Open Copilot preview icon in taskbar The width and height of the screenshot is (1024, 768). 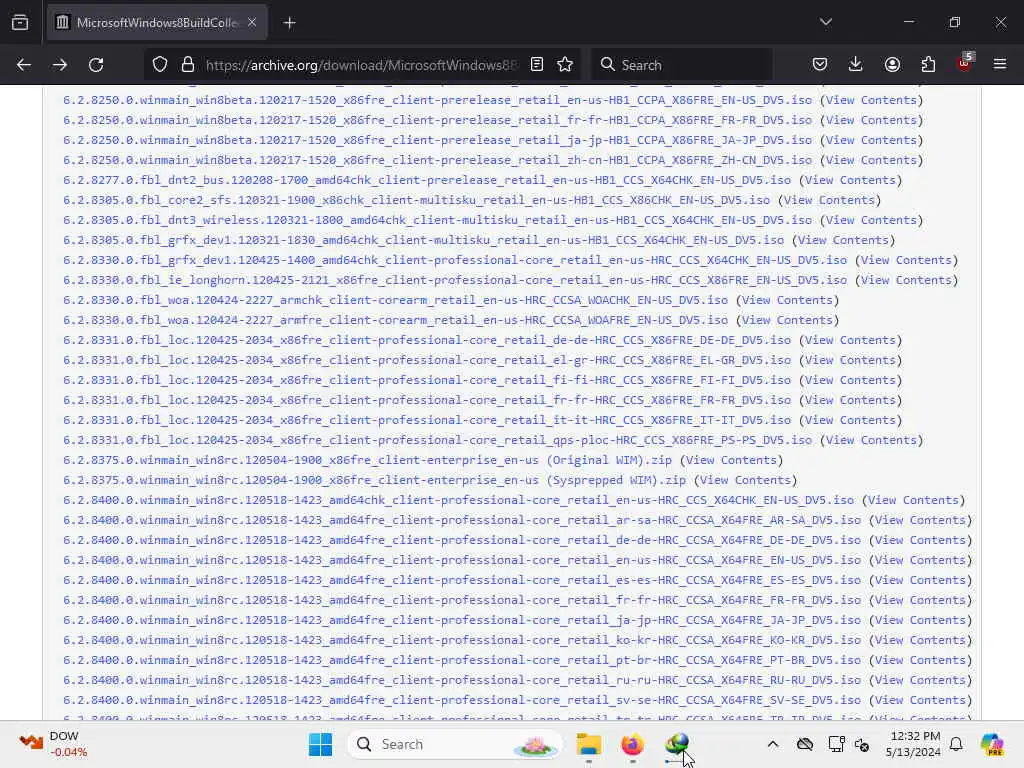pos(992,744)
